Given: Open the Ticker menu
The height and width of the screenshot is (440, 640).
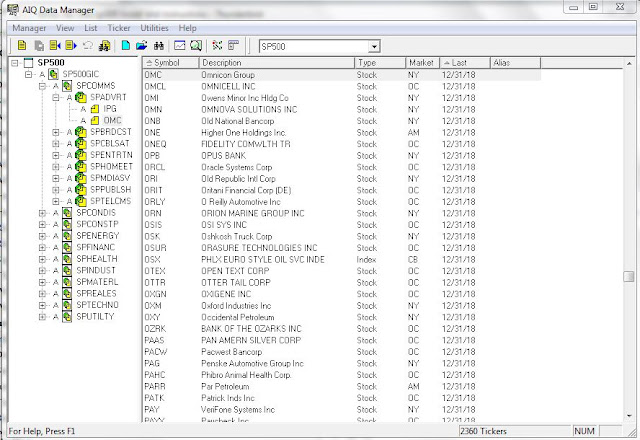Looking at the screenshot, I should pos(119,28).
